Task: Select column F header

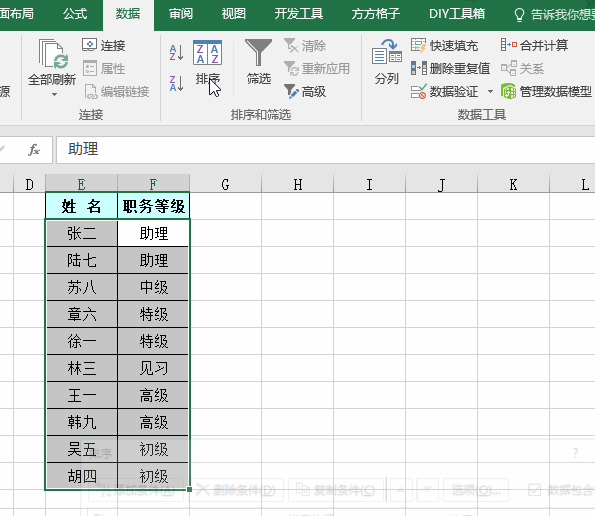Action: coord(153,184)
